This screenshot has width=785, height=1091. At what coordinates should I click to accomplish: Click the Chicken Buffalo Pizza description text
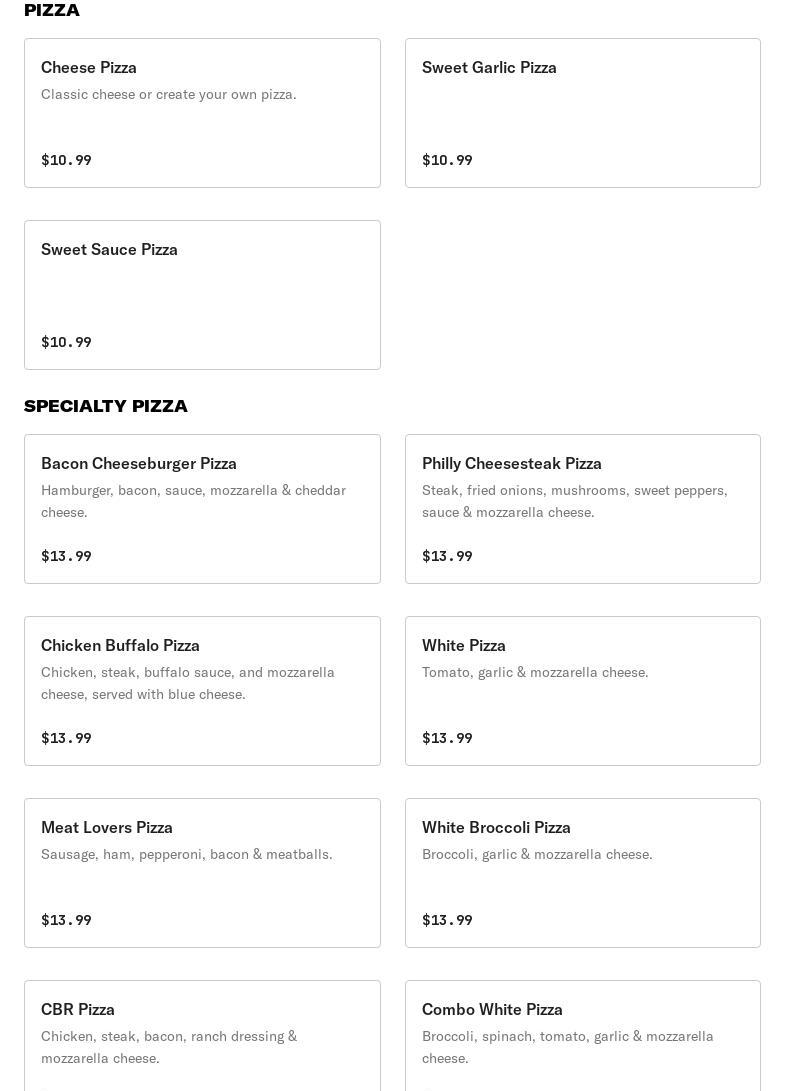(188, 683)
